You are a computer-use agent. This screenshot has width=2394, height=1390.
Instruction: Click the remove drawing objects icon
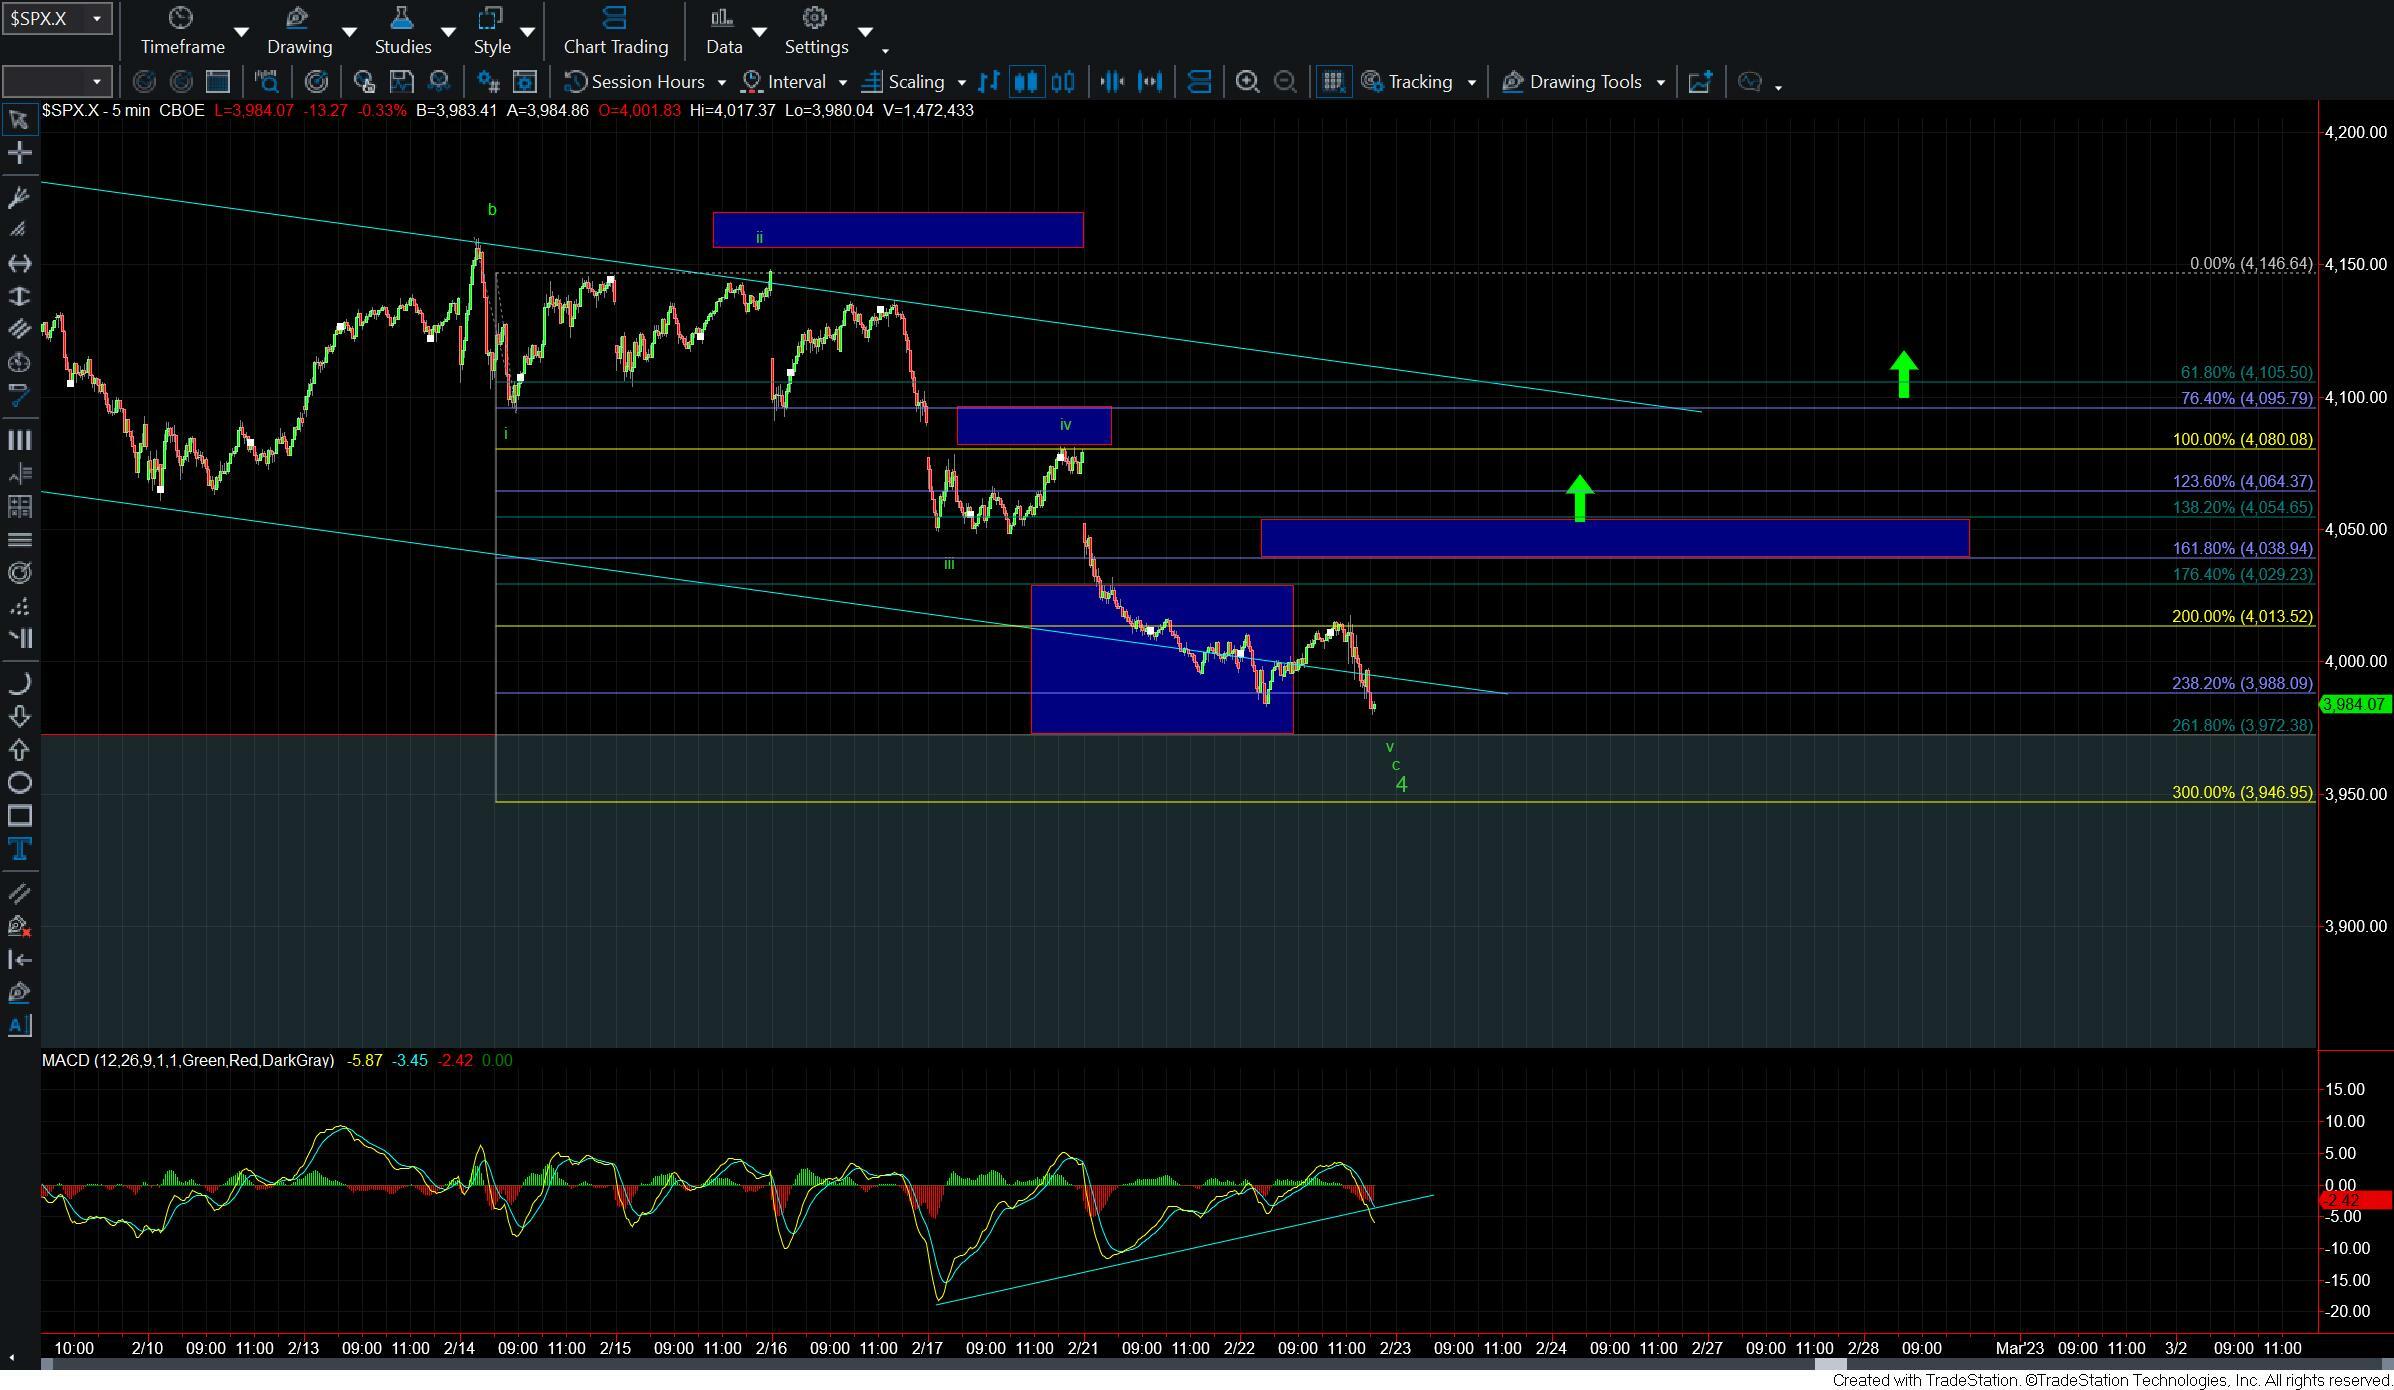(19, 926)
